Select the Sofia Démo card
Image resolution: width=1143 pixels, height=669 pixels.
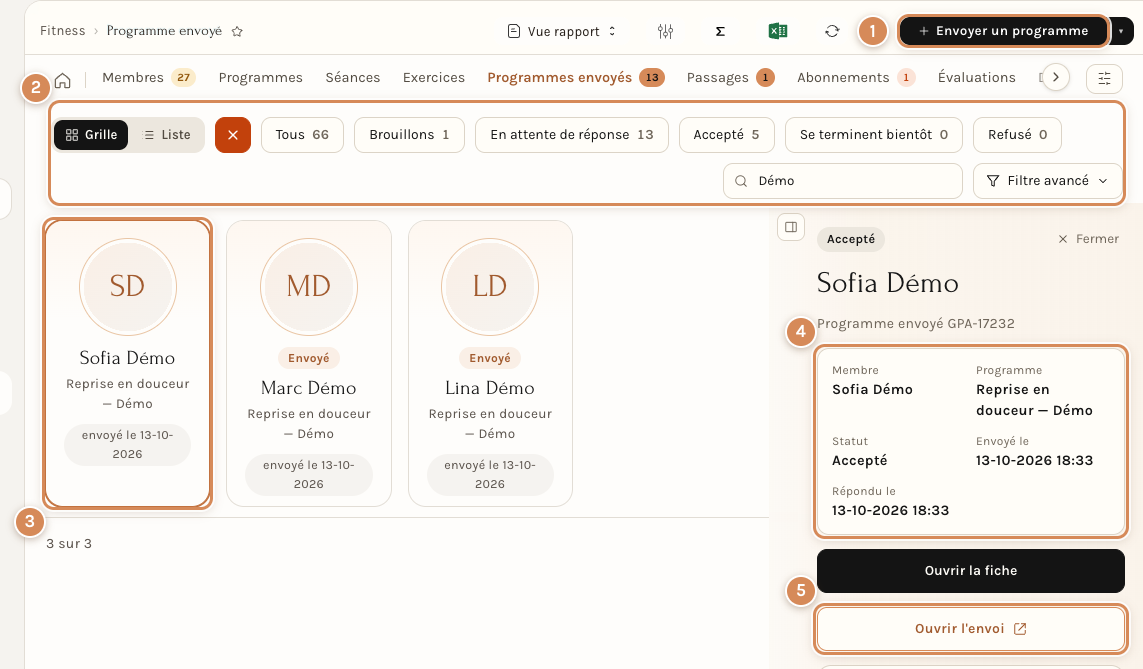[128, 363]
